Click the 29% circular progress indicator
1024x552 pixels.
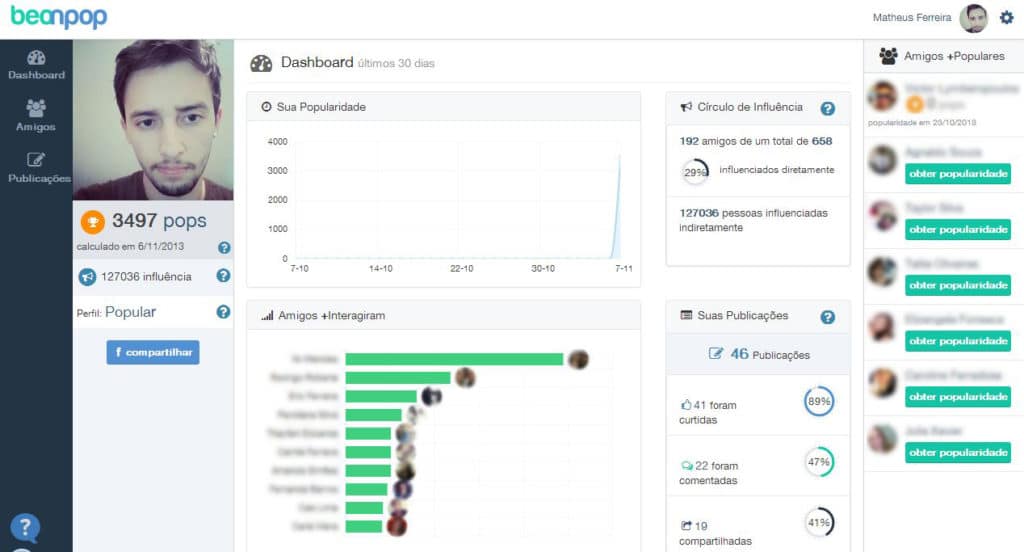pyautogui.click(x=695, y=172)
